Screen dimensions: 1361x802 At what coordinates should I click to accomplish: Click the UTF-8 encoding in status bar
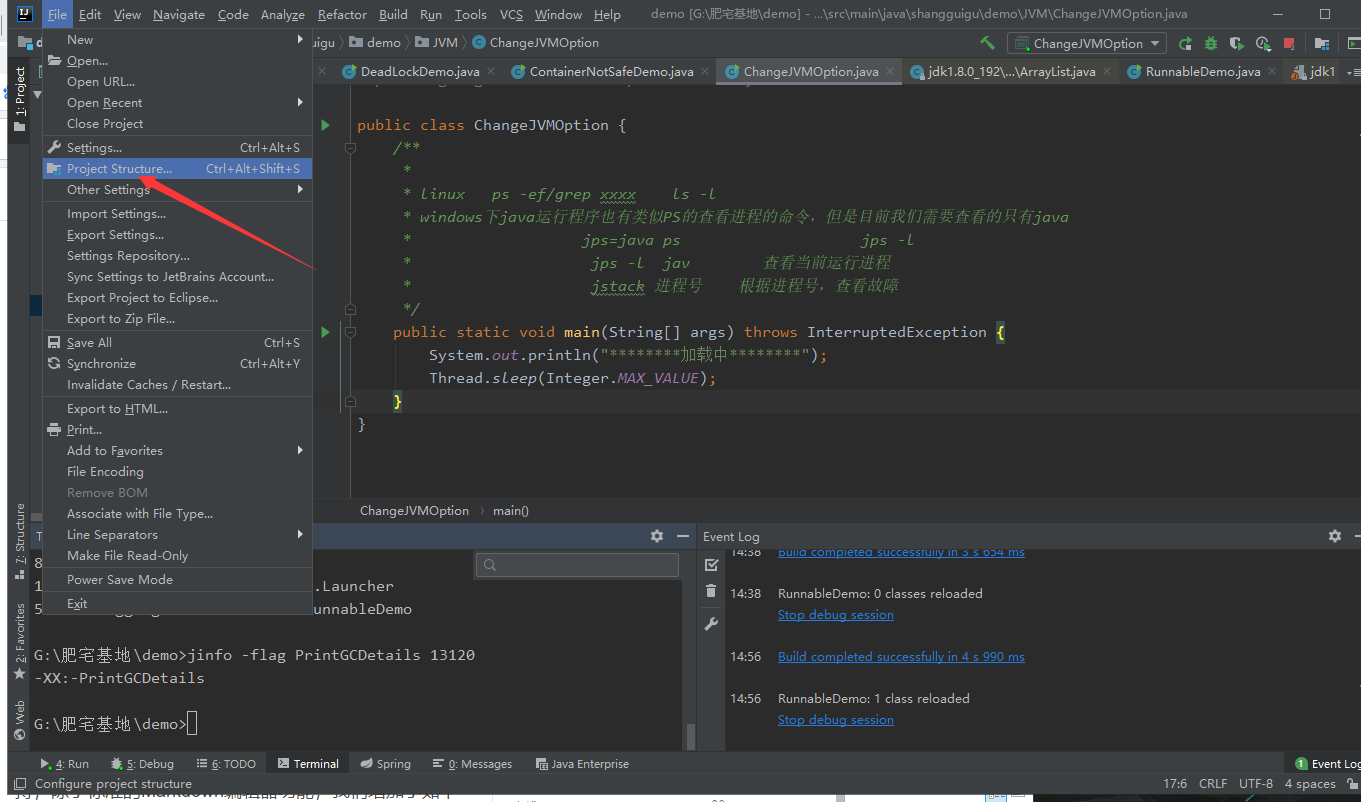tap(1256, 784)
